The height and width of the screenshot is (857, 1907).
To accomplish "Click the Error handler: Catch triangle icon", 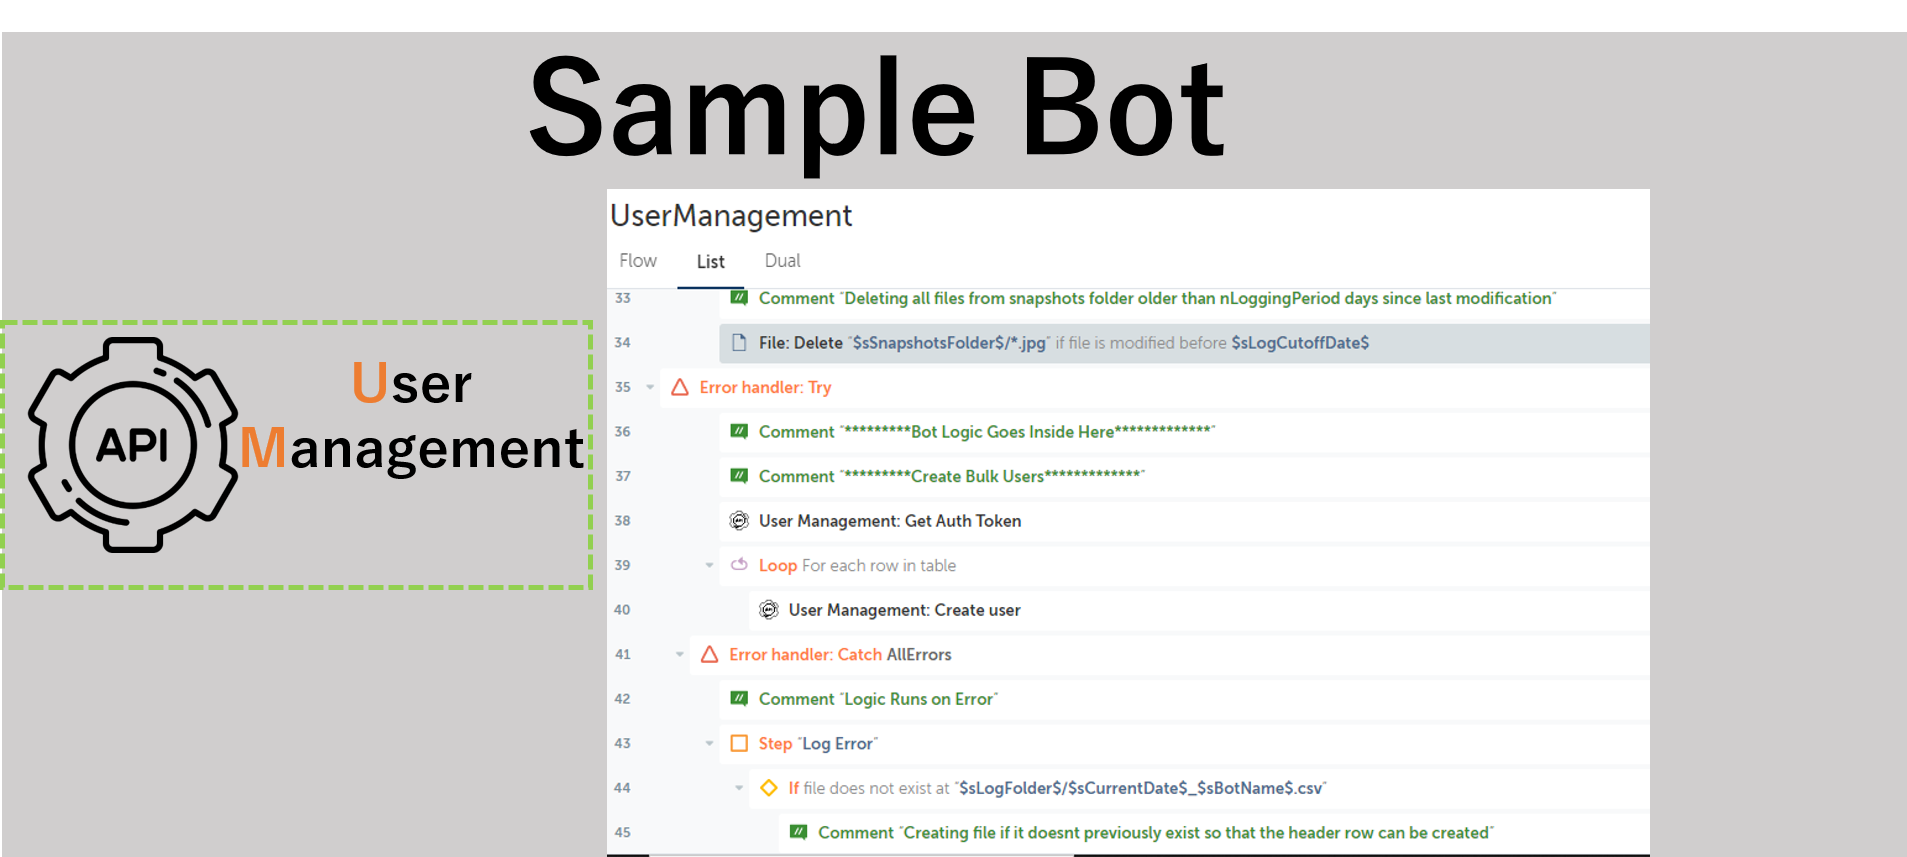I will pyautogui.click(x=710, y=654).
